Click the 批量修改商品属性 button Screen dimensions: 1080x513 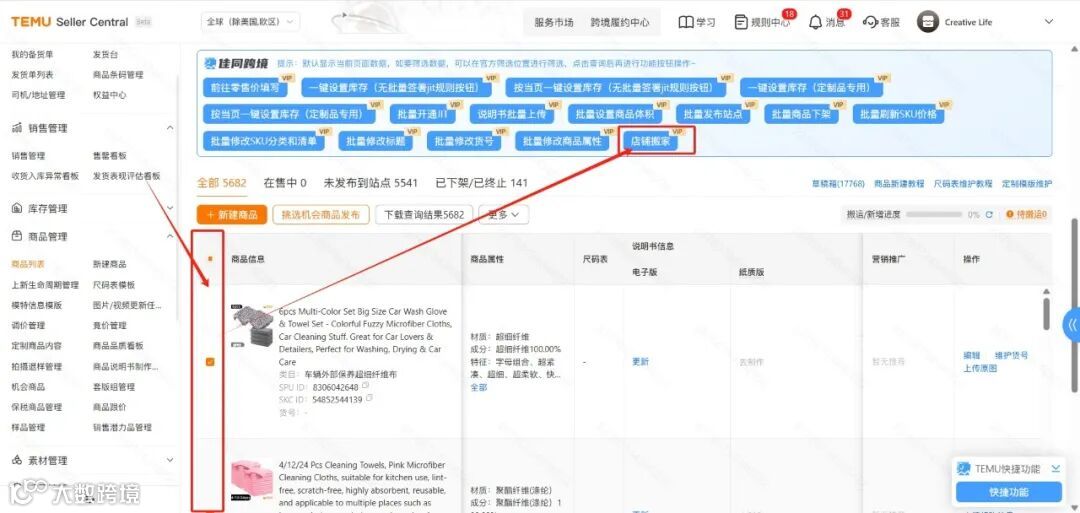click(562, 141)
